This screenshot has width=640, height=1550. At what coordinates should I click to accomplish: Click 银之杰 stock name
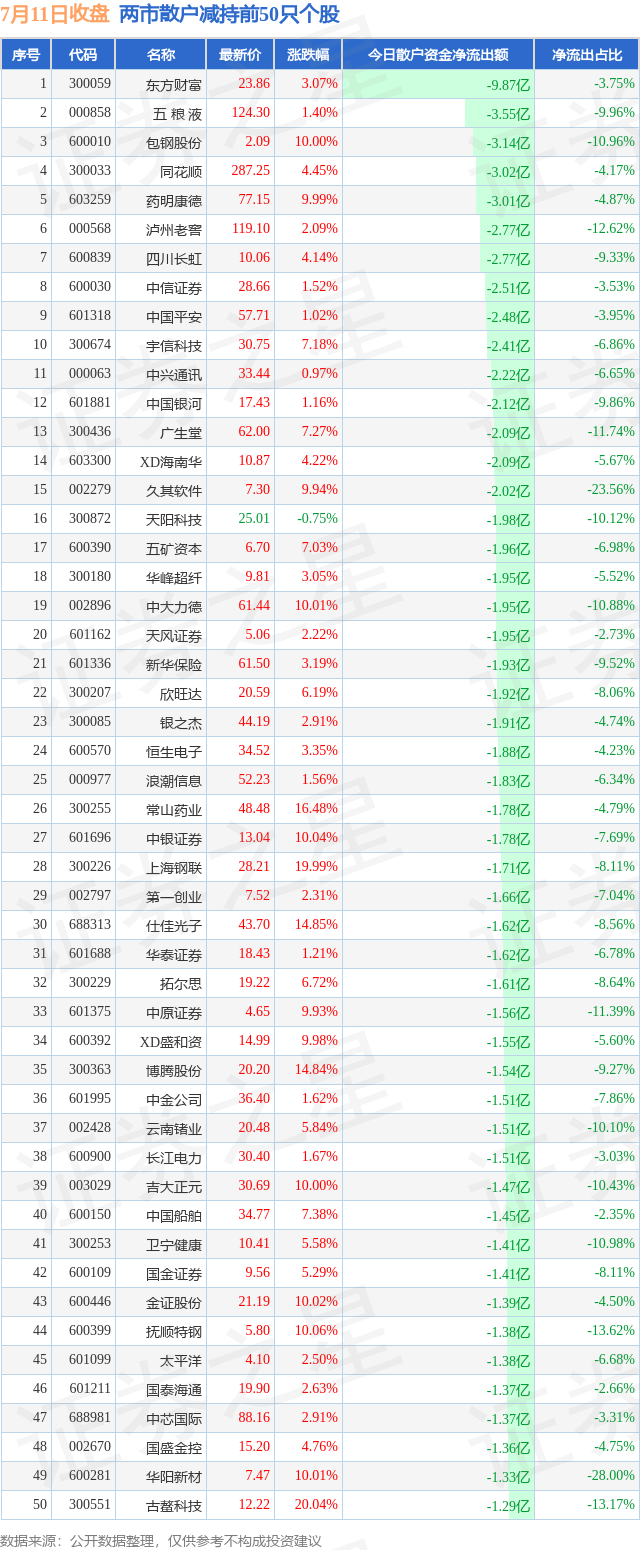tap(181, 722)
